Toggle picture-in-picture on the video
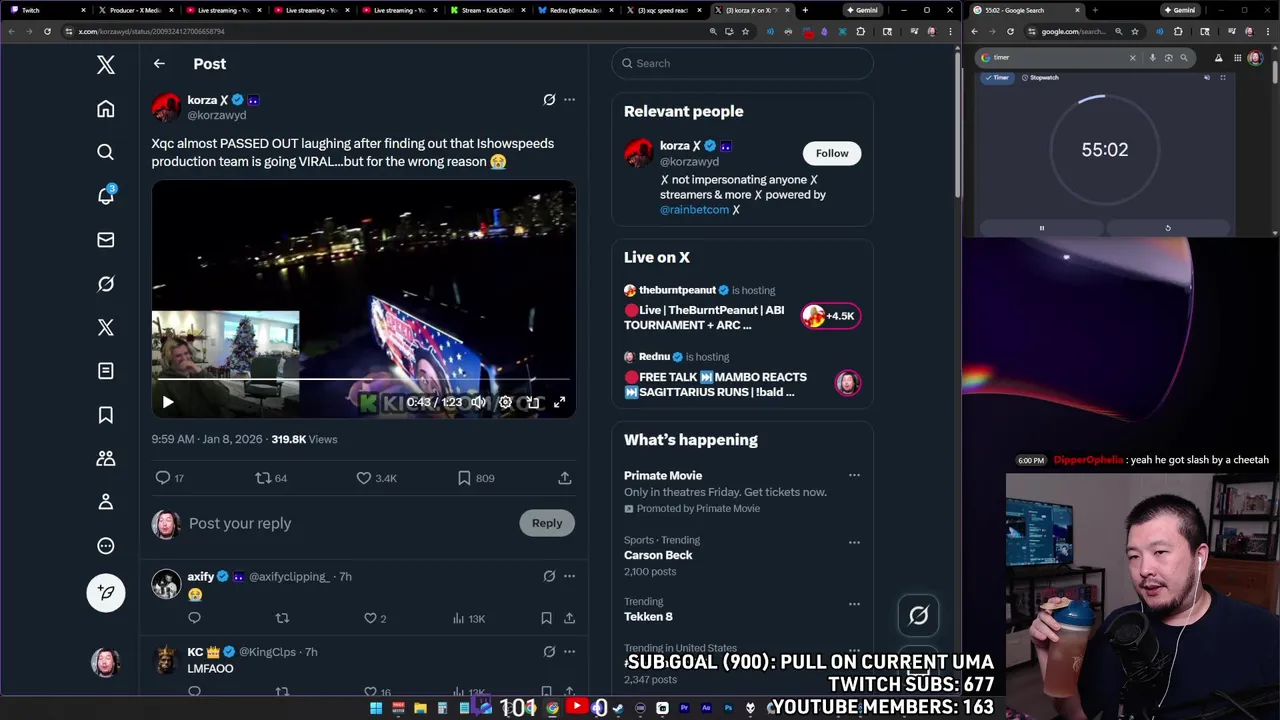Image resolution: width=1280 pixels, height=720 pixels. pos(533,402)
